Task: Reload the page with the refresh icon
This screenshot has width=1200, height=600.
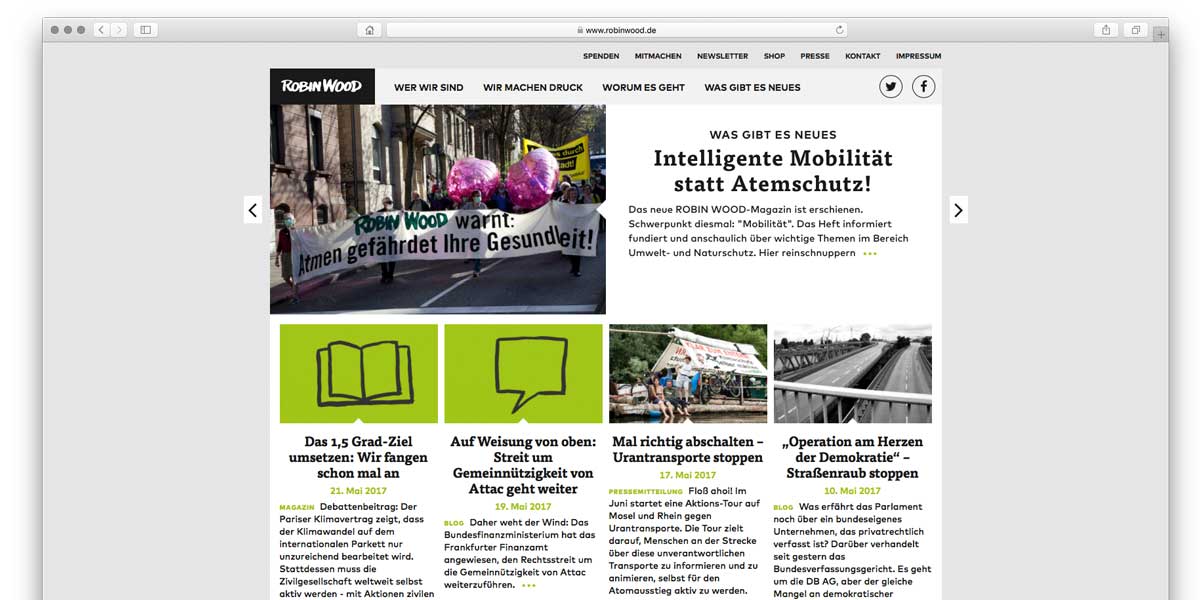Action: [x=839, y=30]
